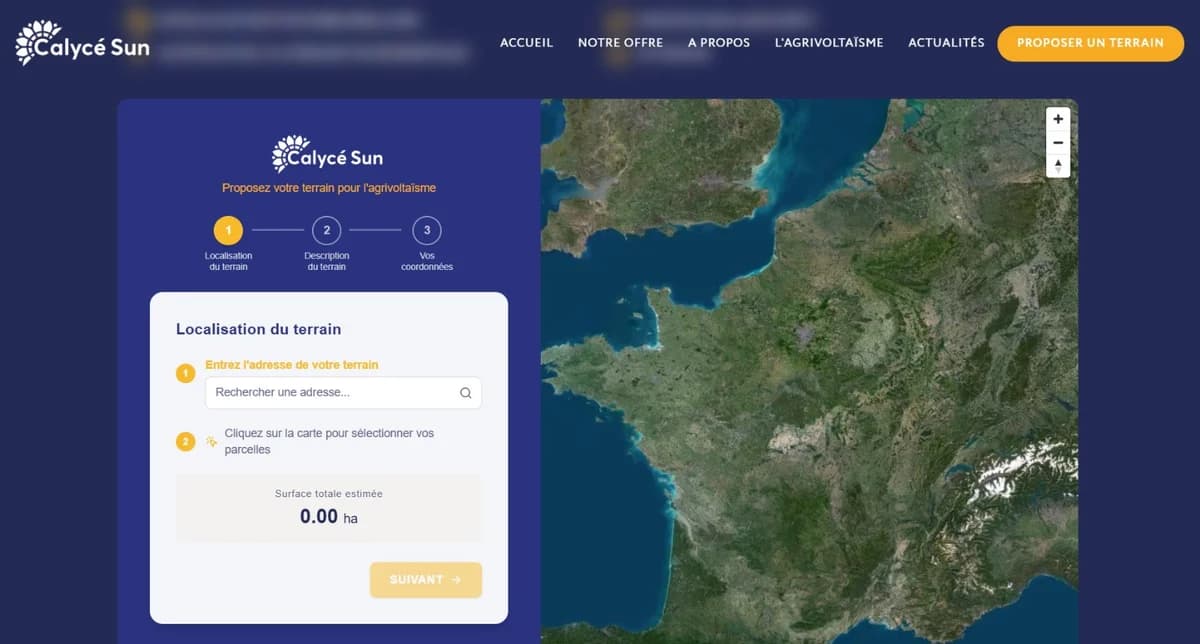The height and width of the screenshot is (644, 1200).
Task: Click the PROPOSER UN TERRAIN button
Action: pos(1090,43)
